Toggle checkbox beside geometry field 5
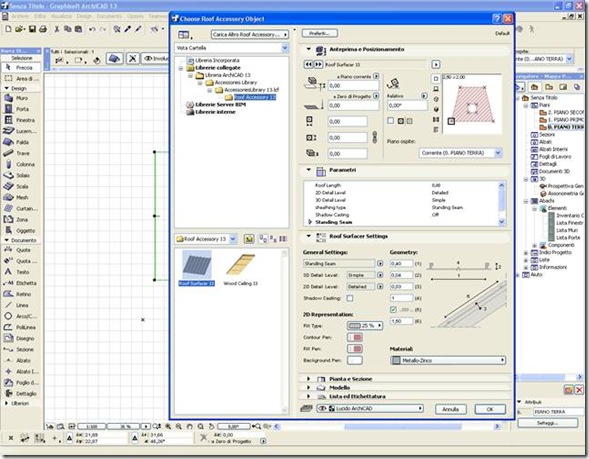Viewport: 589px width, 459px height. (x=393, y=310)
